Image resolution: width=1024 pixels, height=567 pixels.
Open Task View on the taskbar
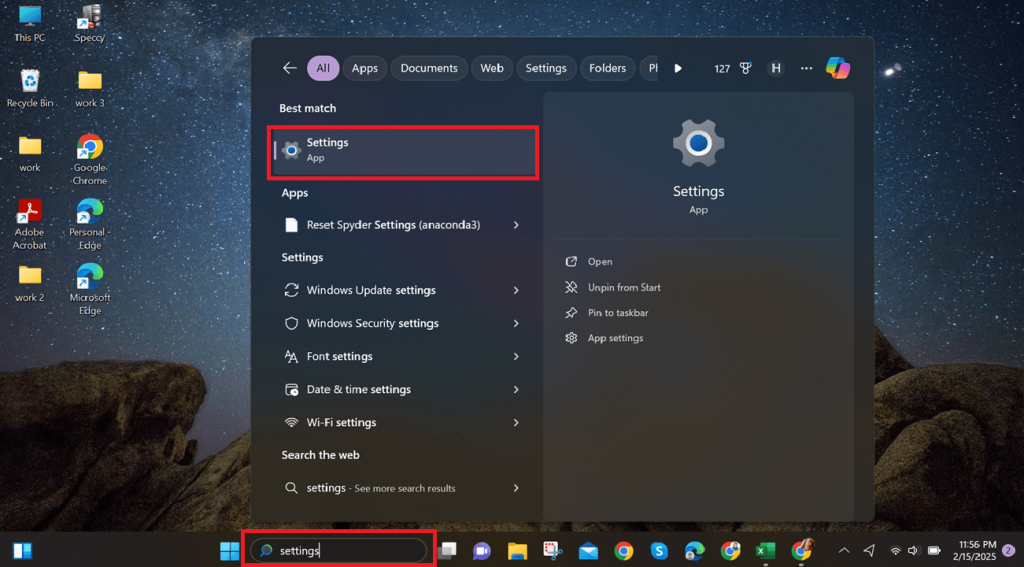(447, 551)
